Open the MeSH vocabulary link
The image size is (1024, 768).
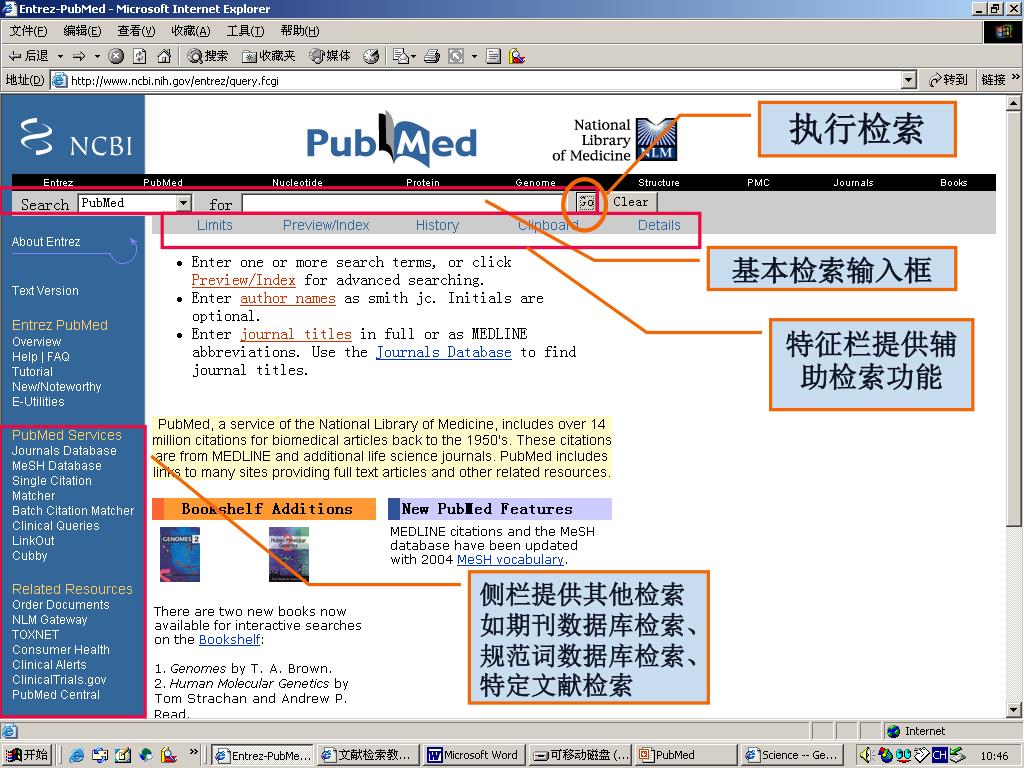510,560
